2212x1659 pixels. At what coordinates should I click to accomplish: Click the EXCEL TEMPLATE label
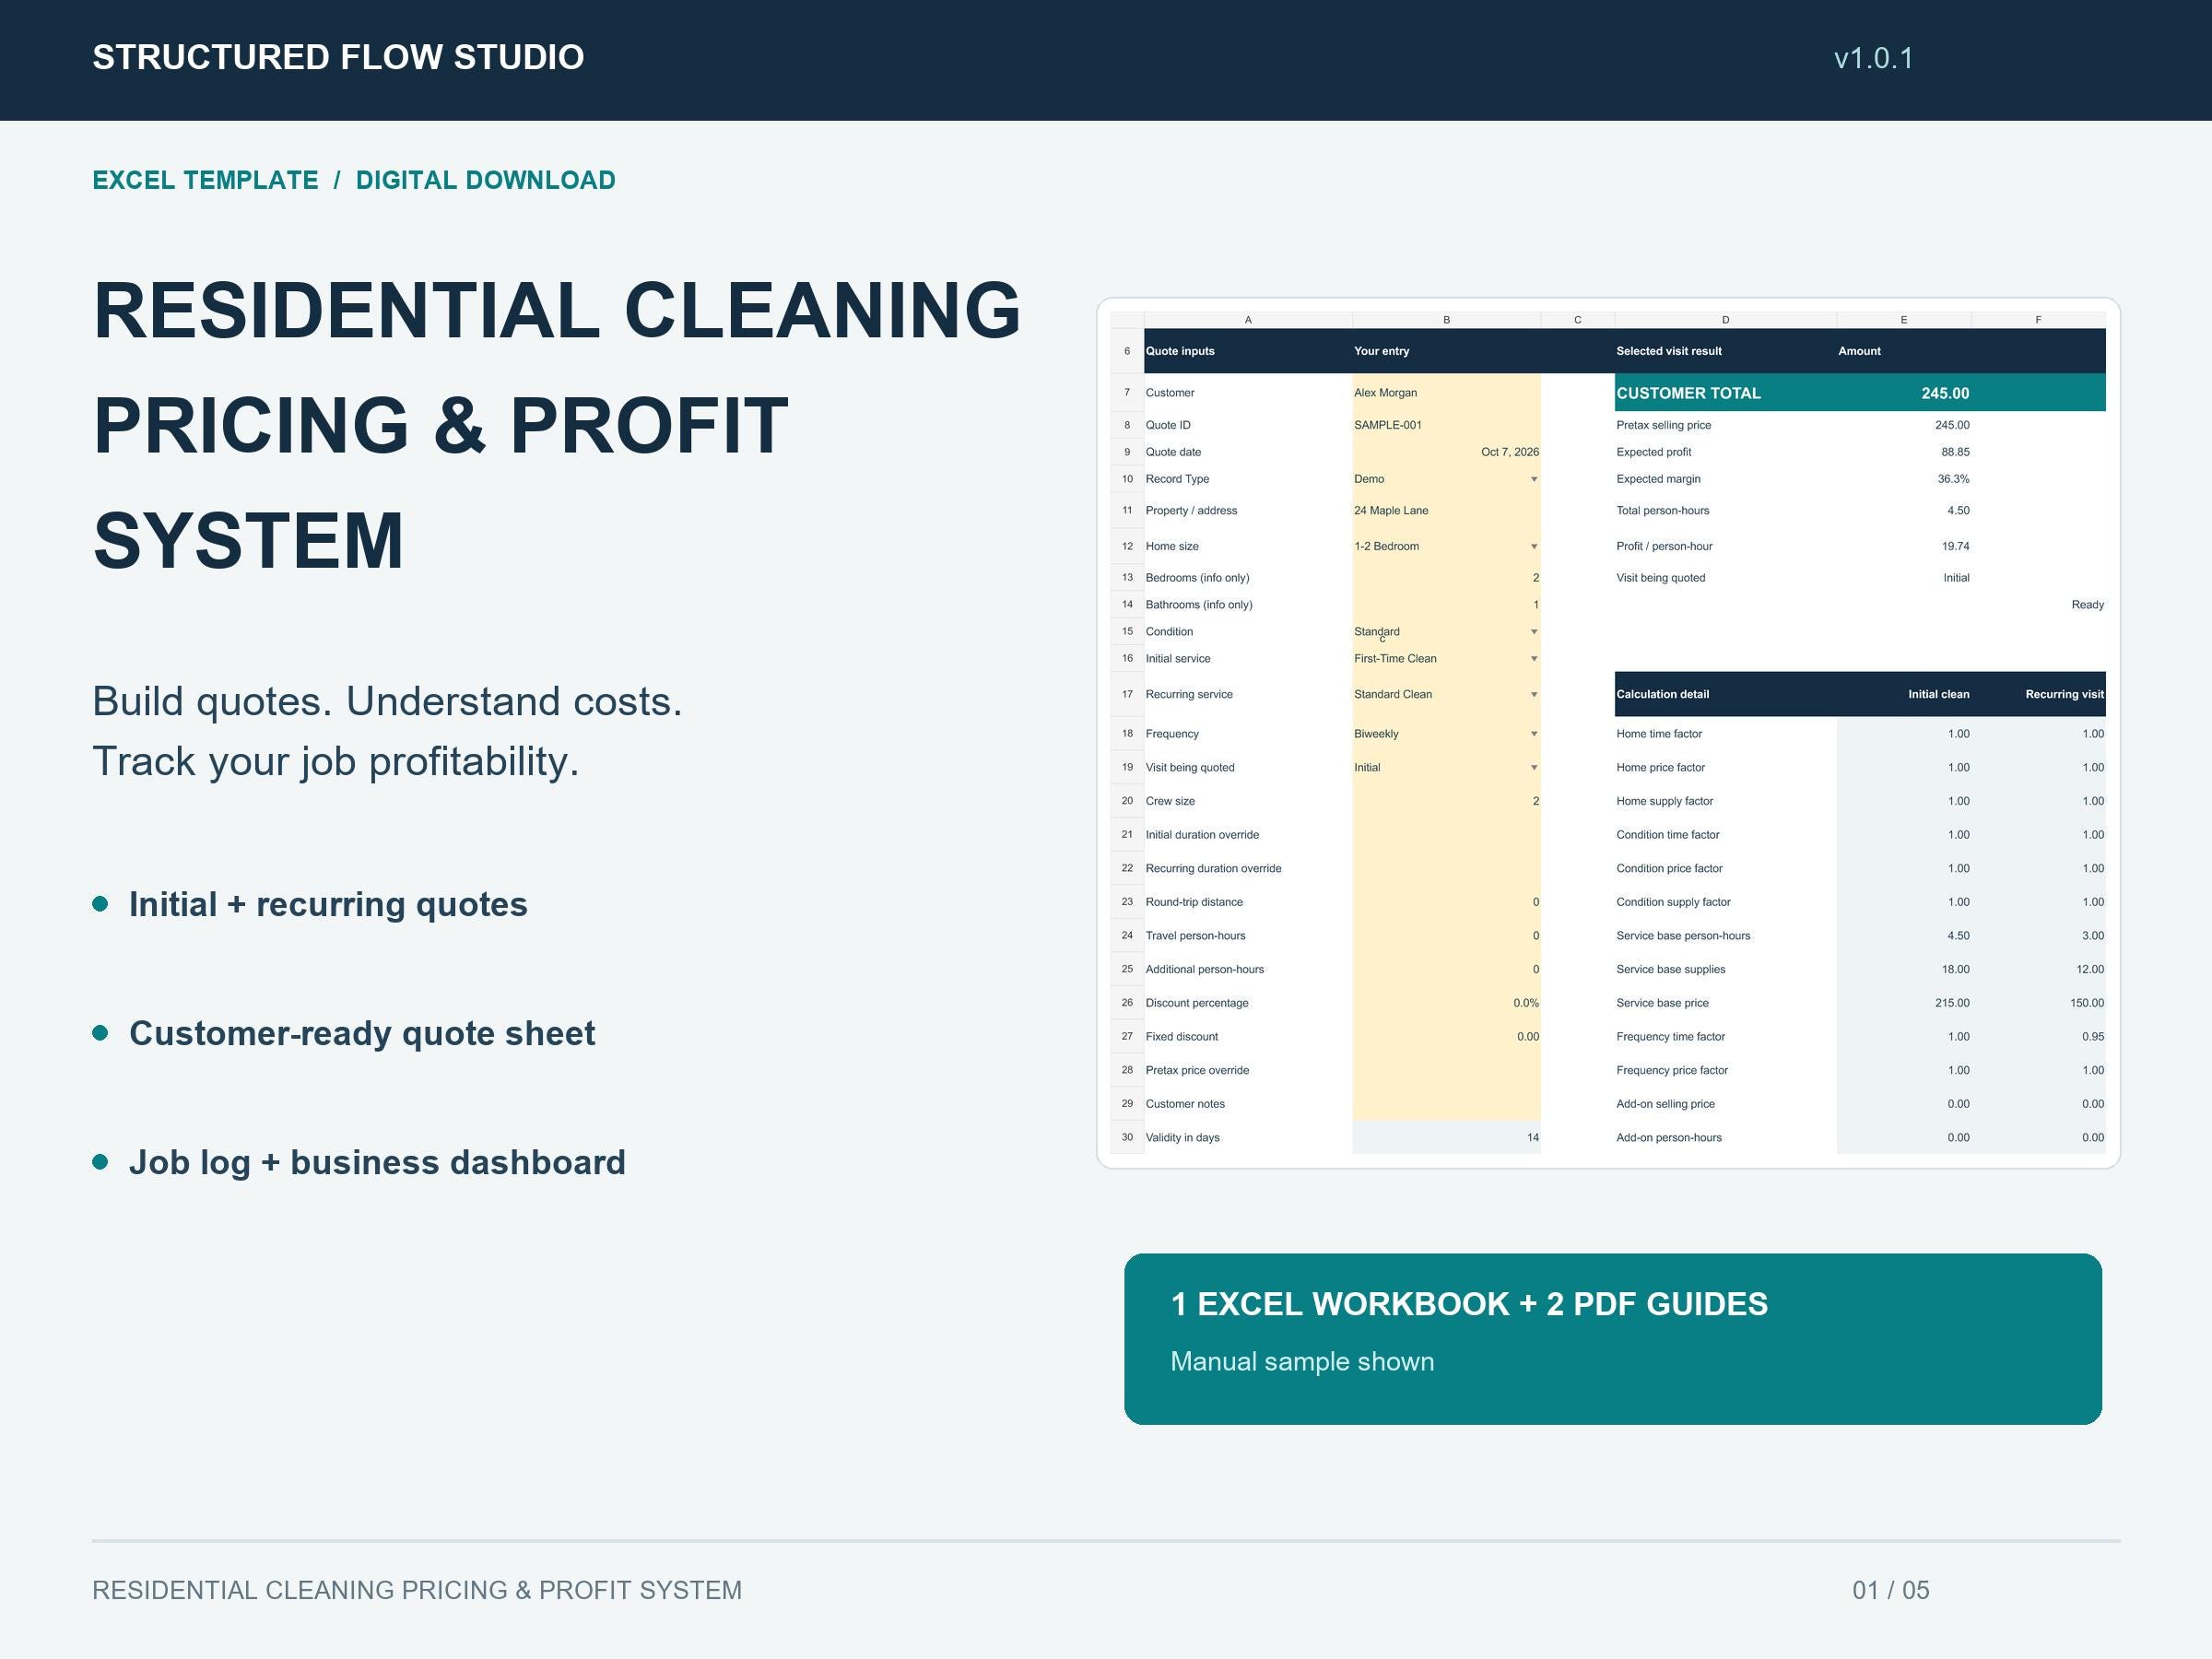click(205, 180)
